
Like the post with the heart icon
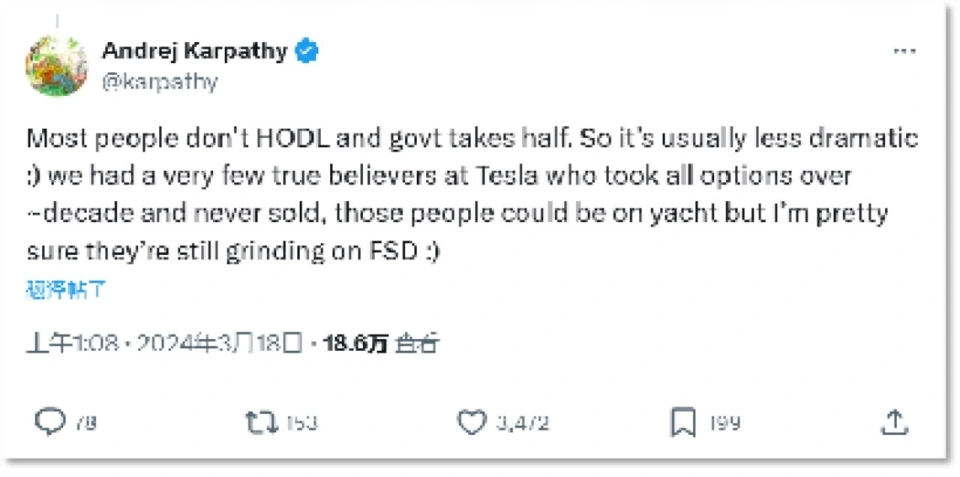tap(472, 422)
